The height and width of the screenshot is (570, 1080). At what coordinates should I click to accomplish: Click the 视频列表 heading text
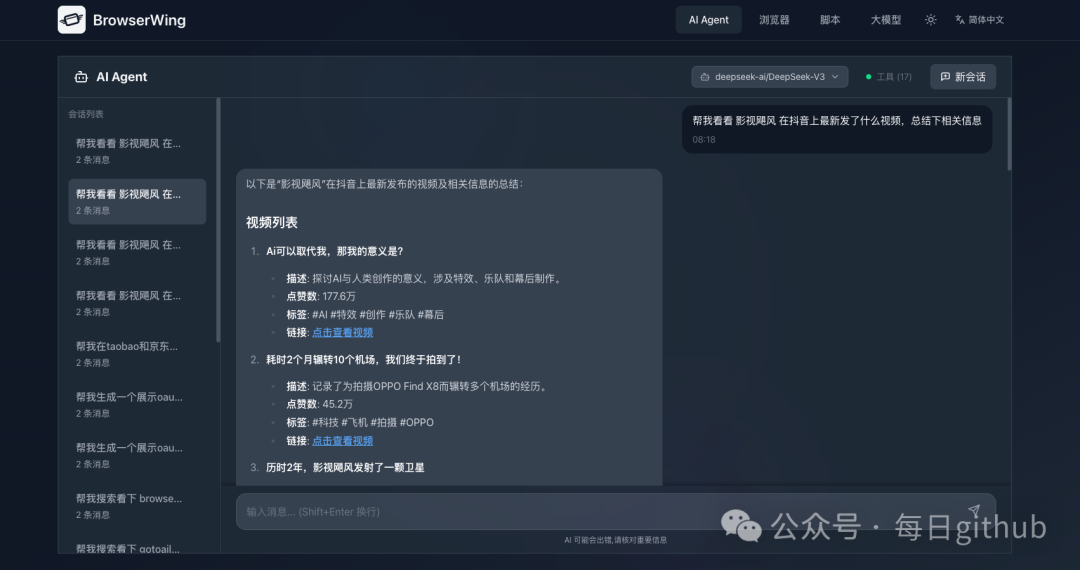pos(272,222)
